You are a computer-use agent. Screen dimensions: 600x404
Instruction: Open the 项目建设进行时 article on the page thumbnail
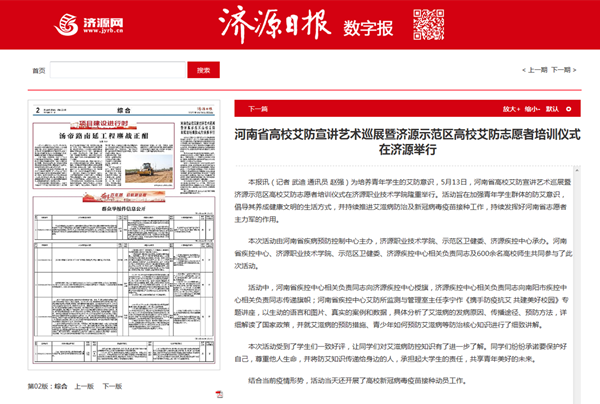[104, 155]
